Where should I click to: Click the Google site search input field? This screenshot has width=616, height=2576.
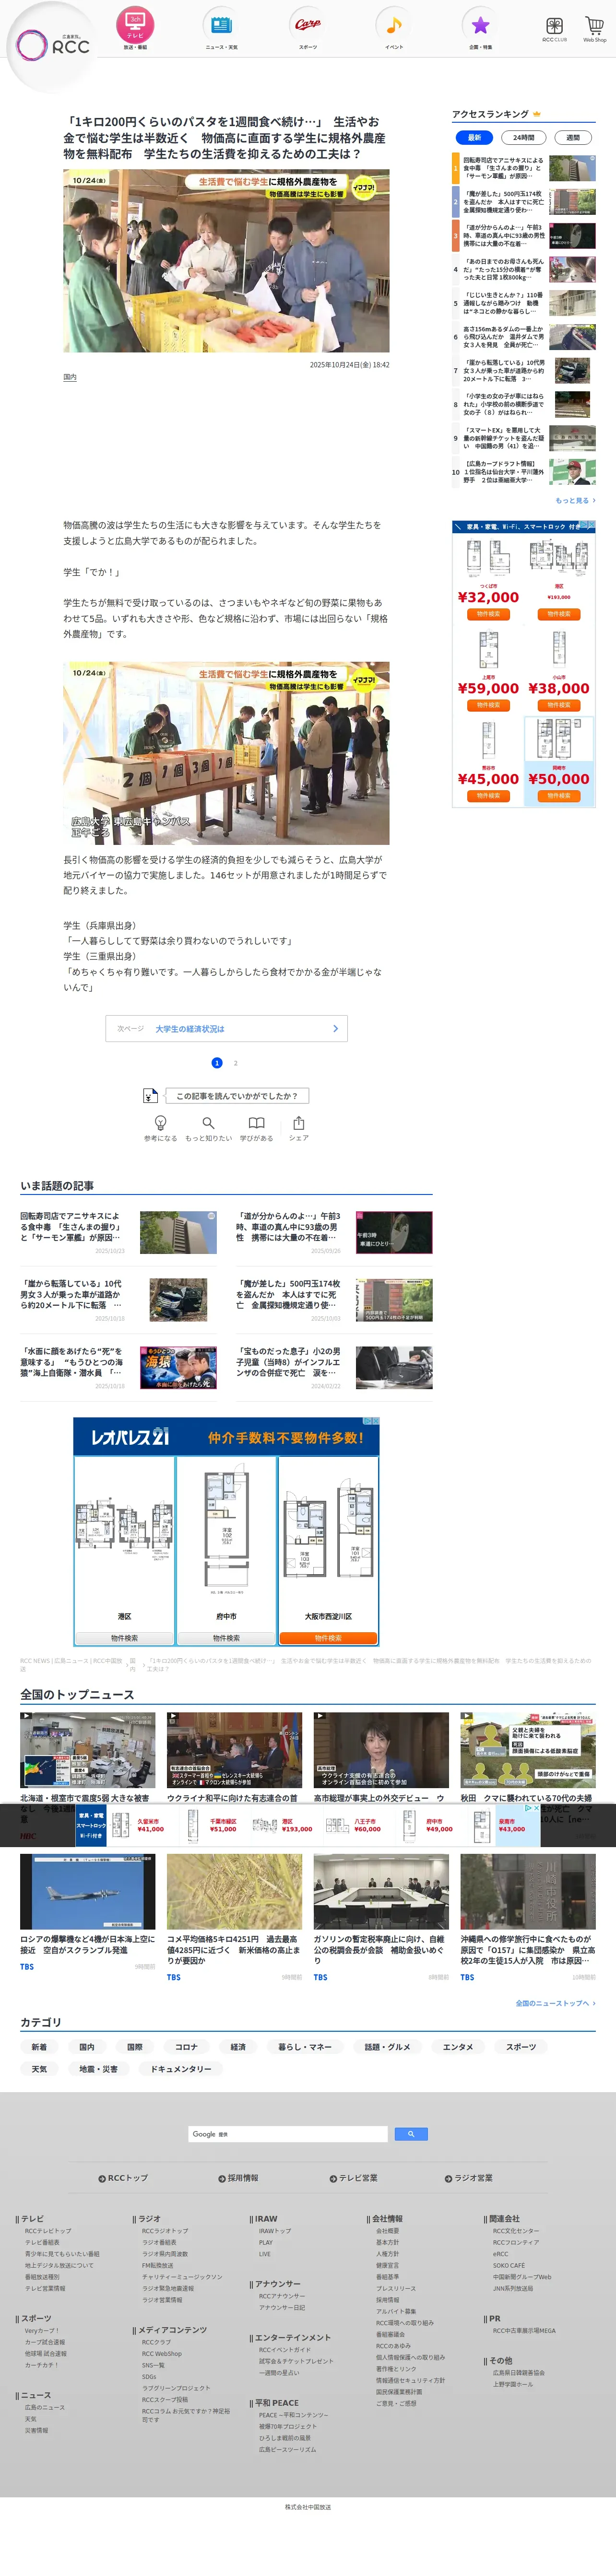click(x=288, y=2134)
